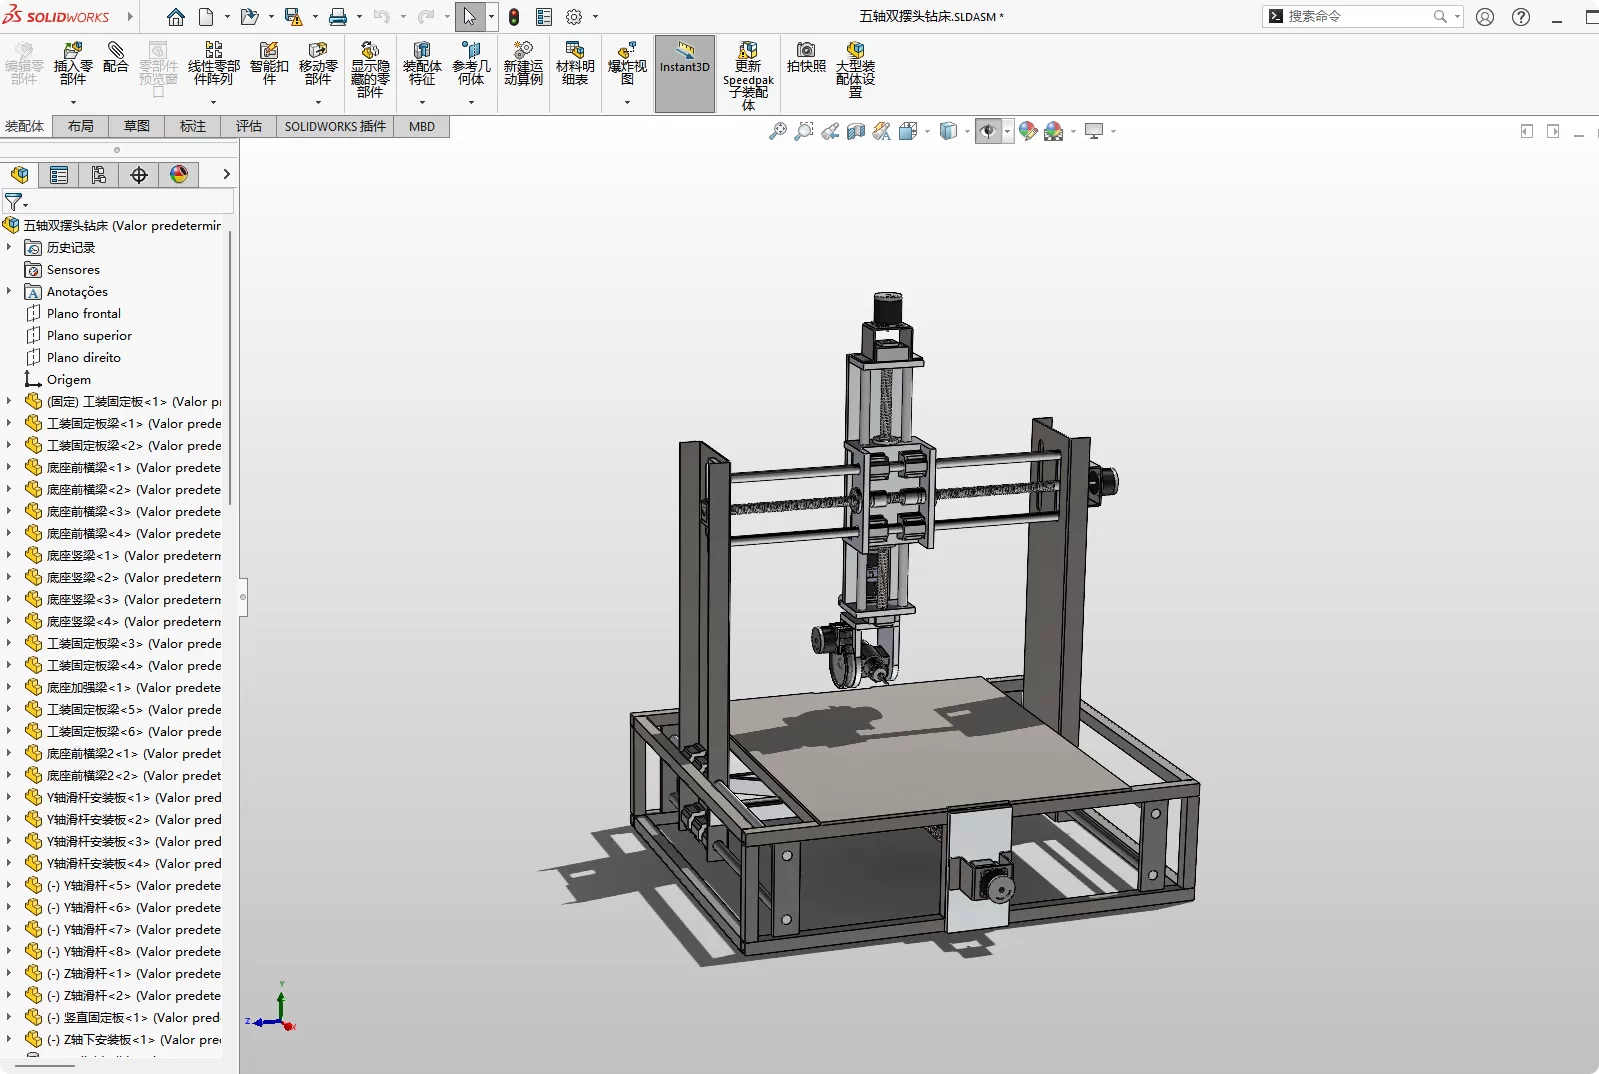Open the View Orientation dropdown arrow
The image size is (1599, 1074).
point(927,131)
